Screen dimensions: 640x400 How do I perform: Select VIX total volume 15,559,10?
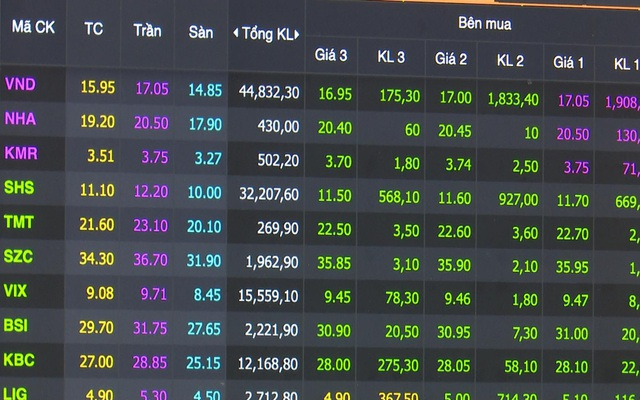click(268, 296)
